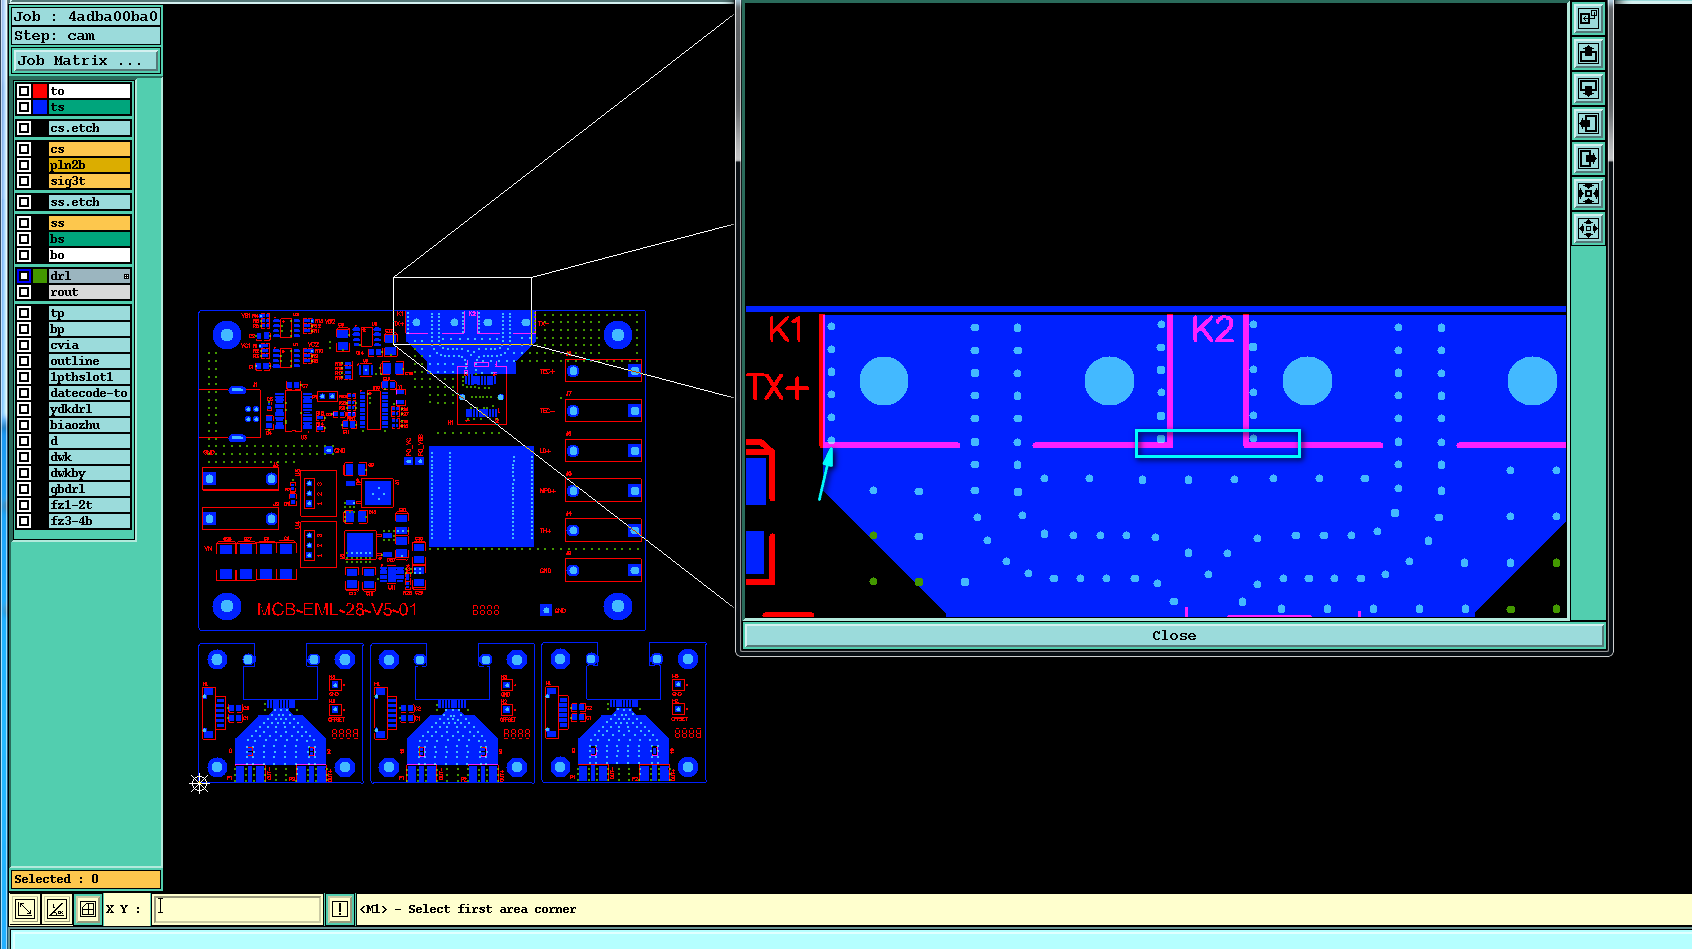
Task: Select the 'bs' layer name
Action: [90, 239]
